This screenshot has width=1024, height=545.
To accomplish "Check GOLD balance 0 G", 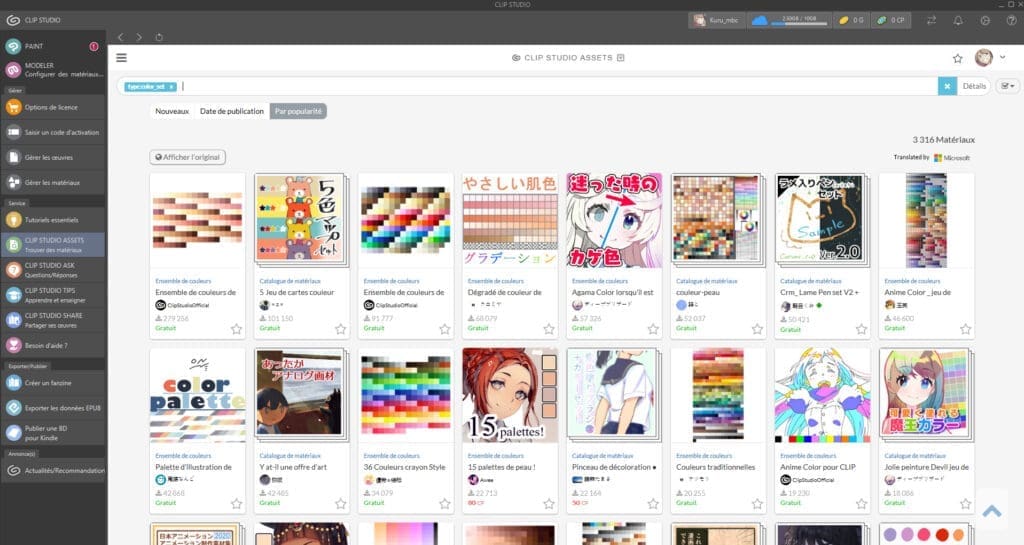I will (851, 20).
